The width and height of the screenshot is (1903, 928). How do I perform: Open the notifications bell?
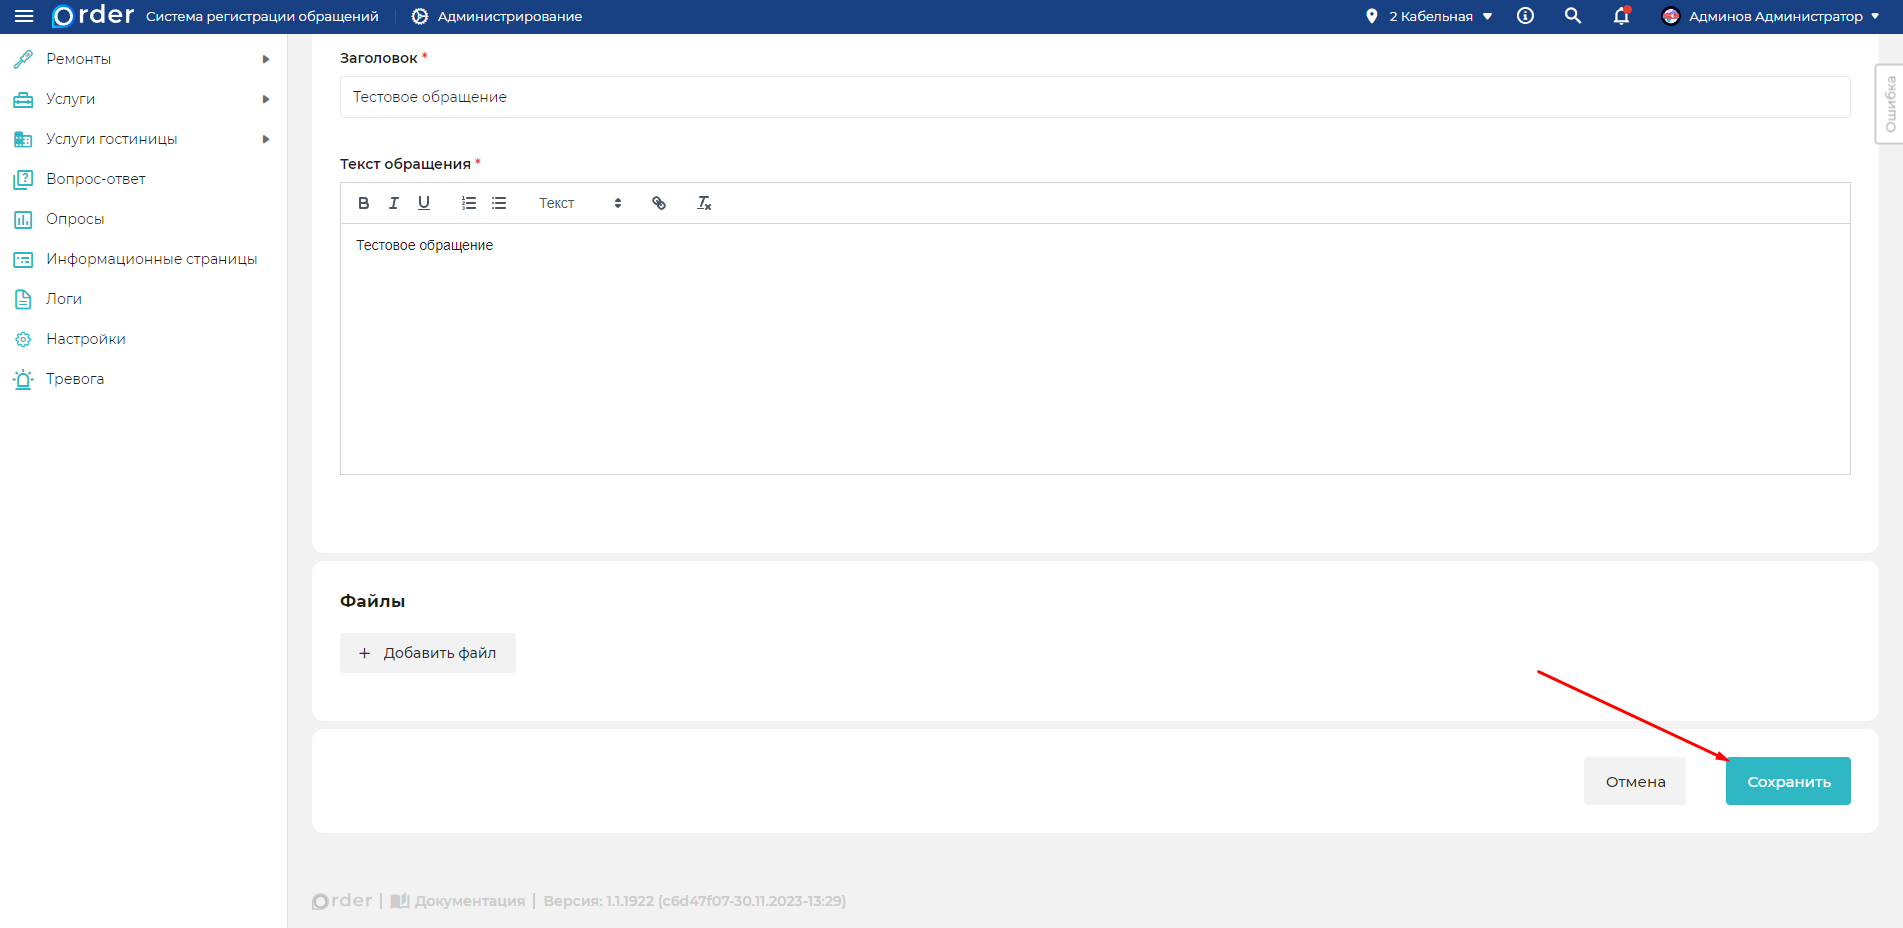pos(1621,16)
